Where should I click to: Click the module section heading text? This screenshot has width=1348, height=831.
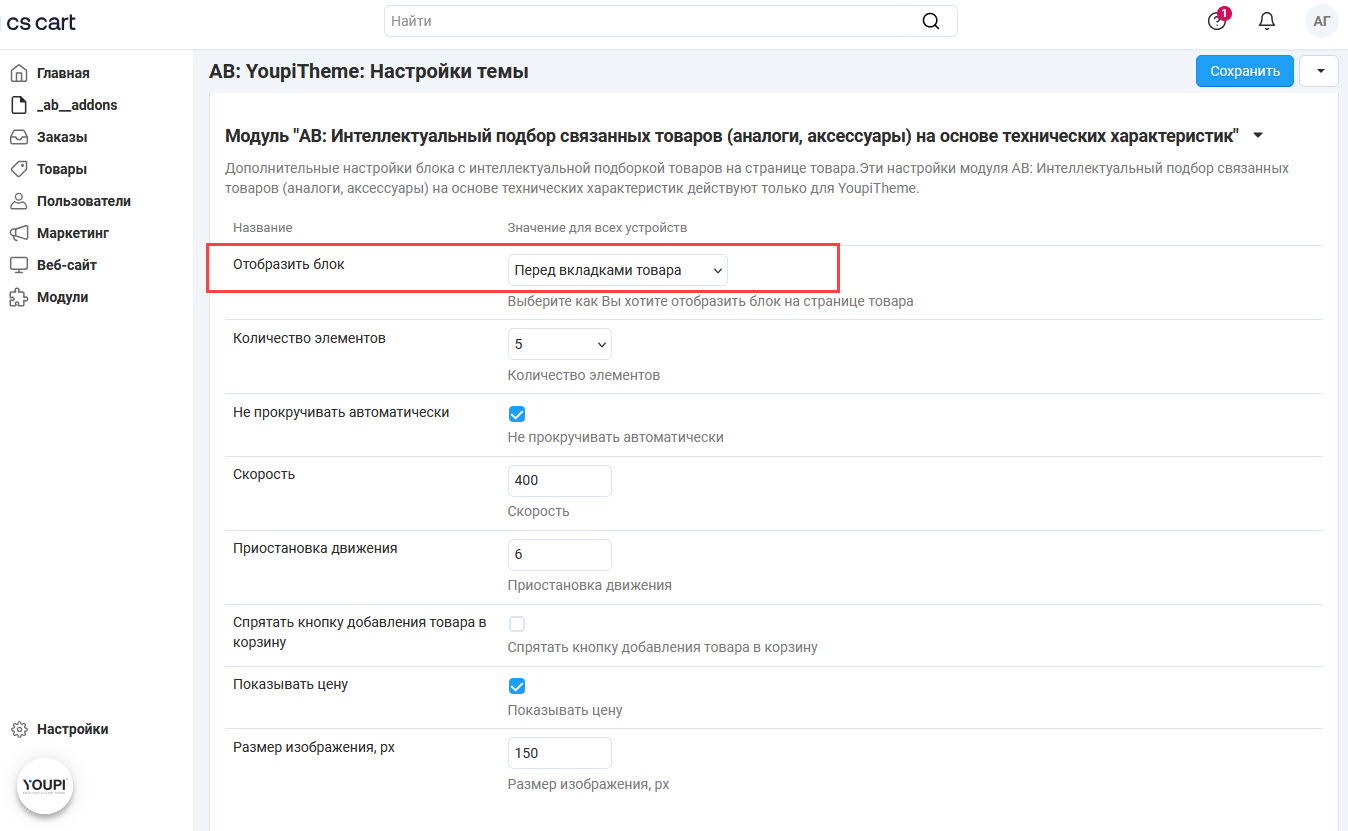732,135
